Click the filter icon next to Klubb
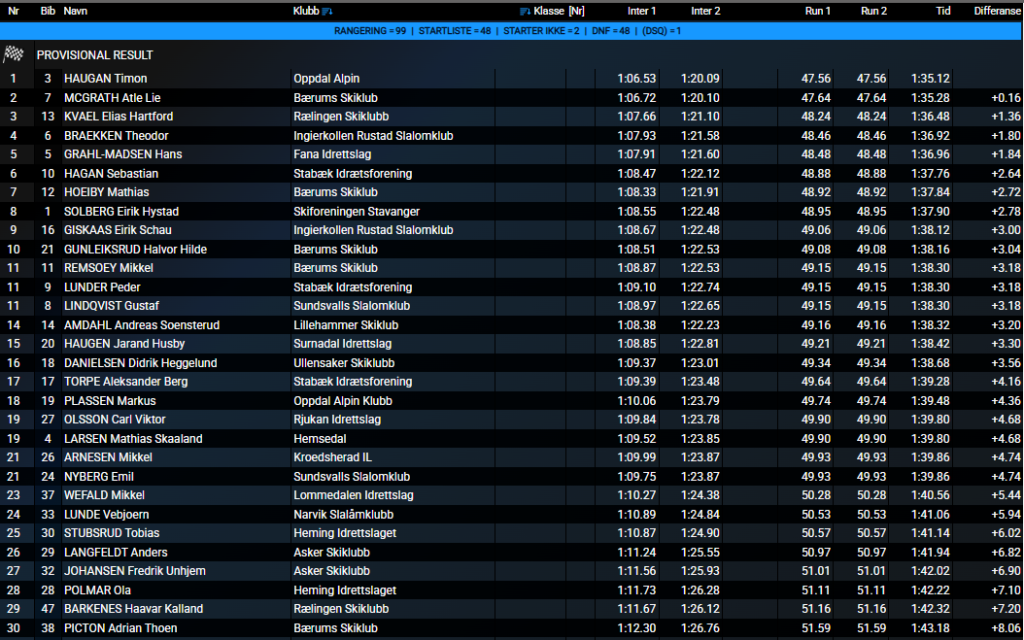 [x=328, y=12]
